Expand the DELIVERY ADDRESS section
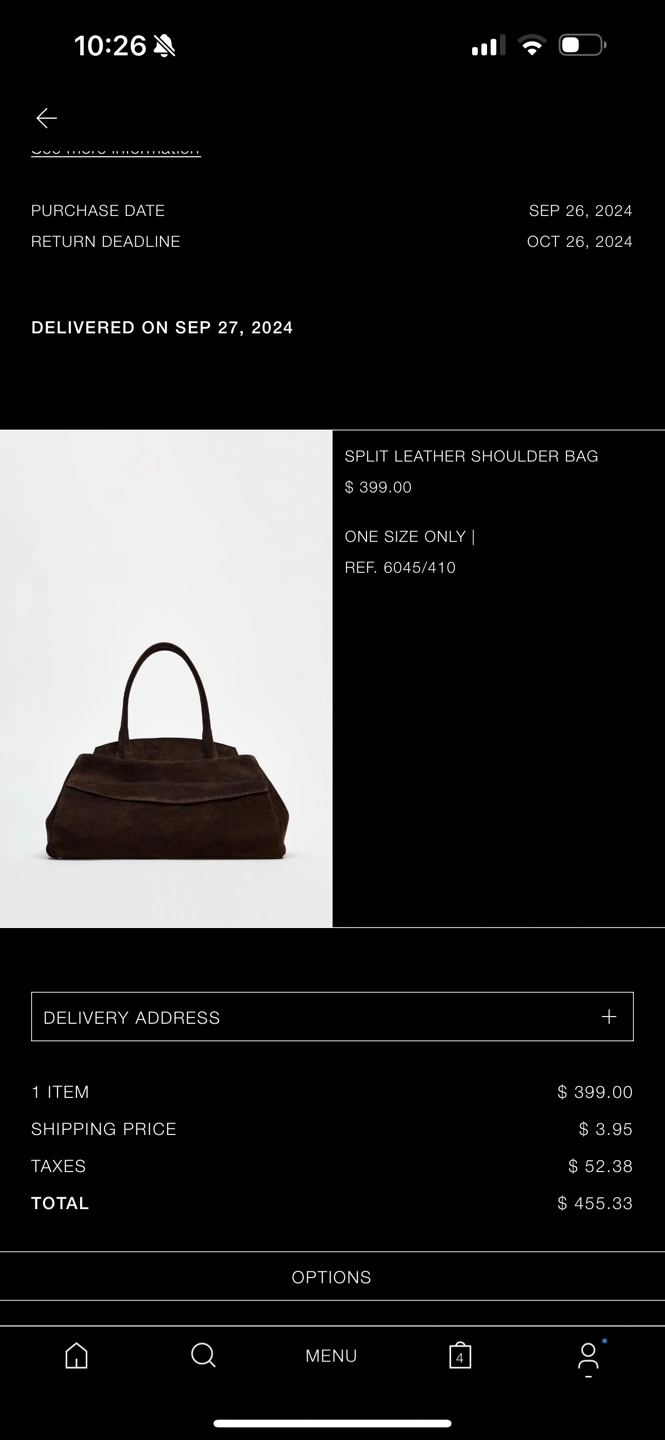The height and width of the screenshot is (1440, 665). click(x=332, y=1017)
